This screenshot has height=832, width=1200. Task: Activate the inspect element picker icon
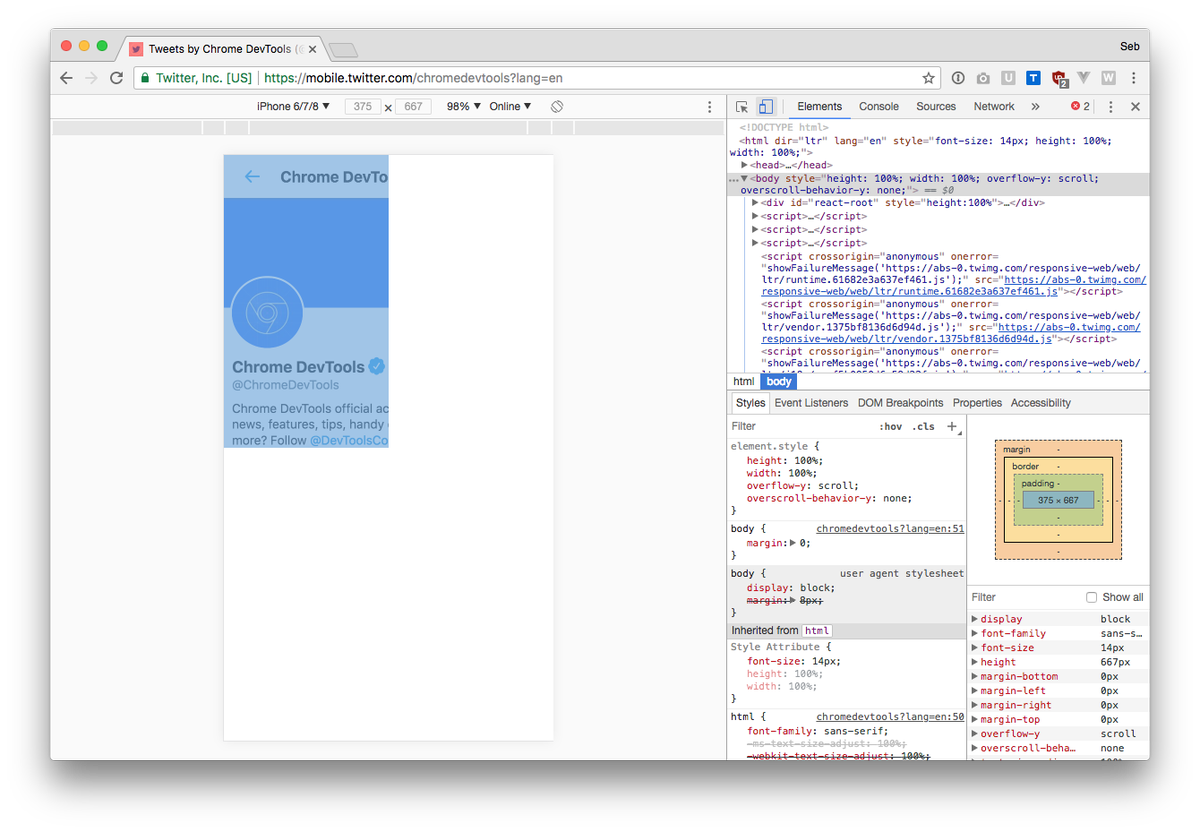coord(742,106)
